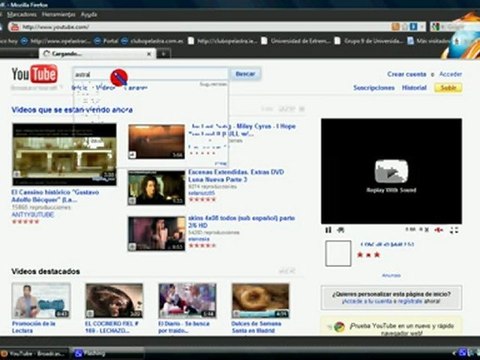
Task: Open the Herramientas menu
Action: click(x=59, y=15)
